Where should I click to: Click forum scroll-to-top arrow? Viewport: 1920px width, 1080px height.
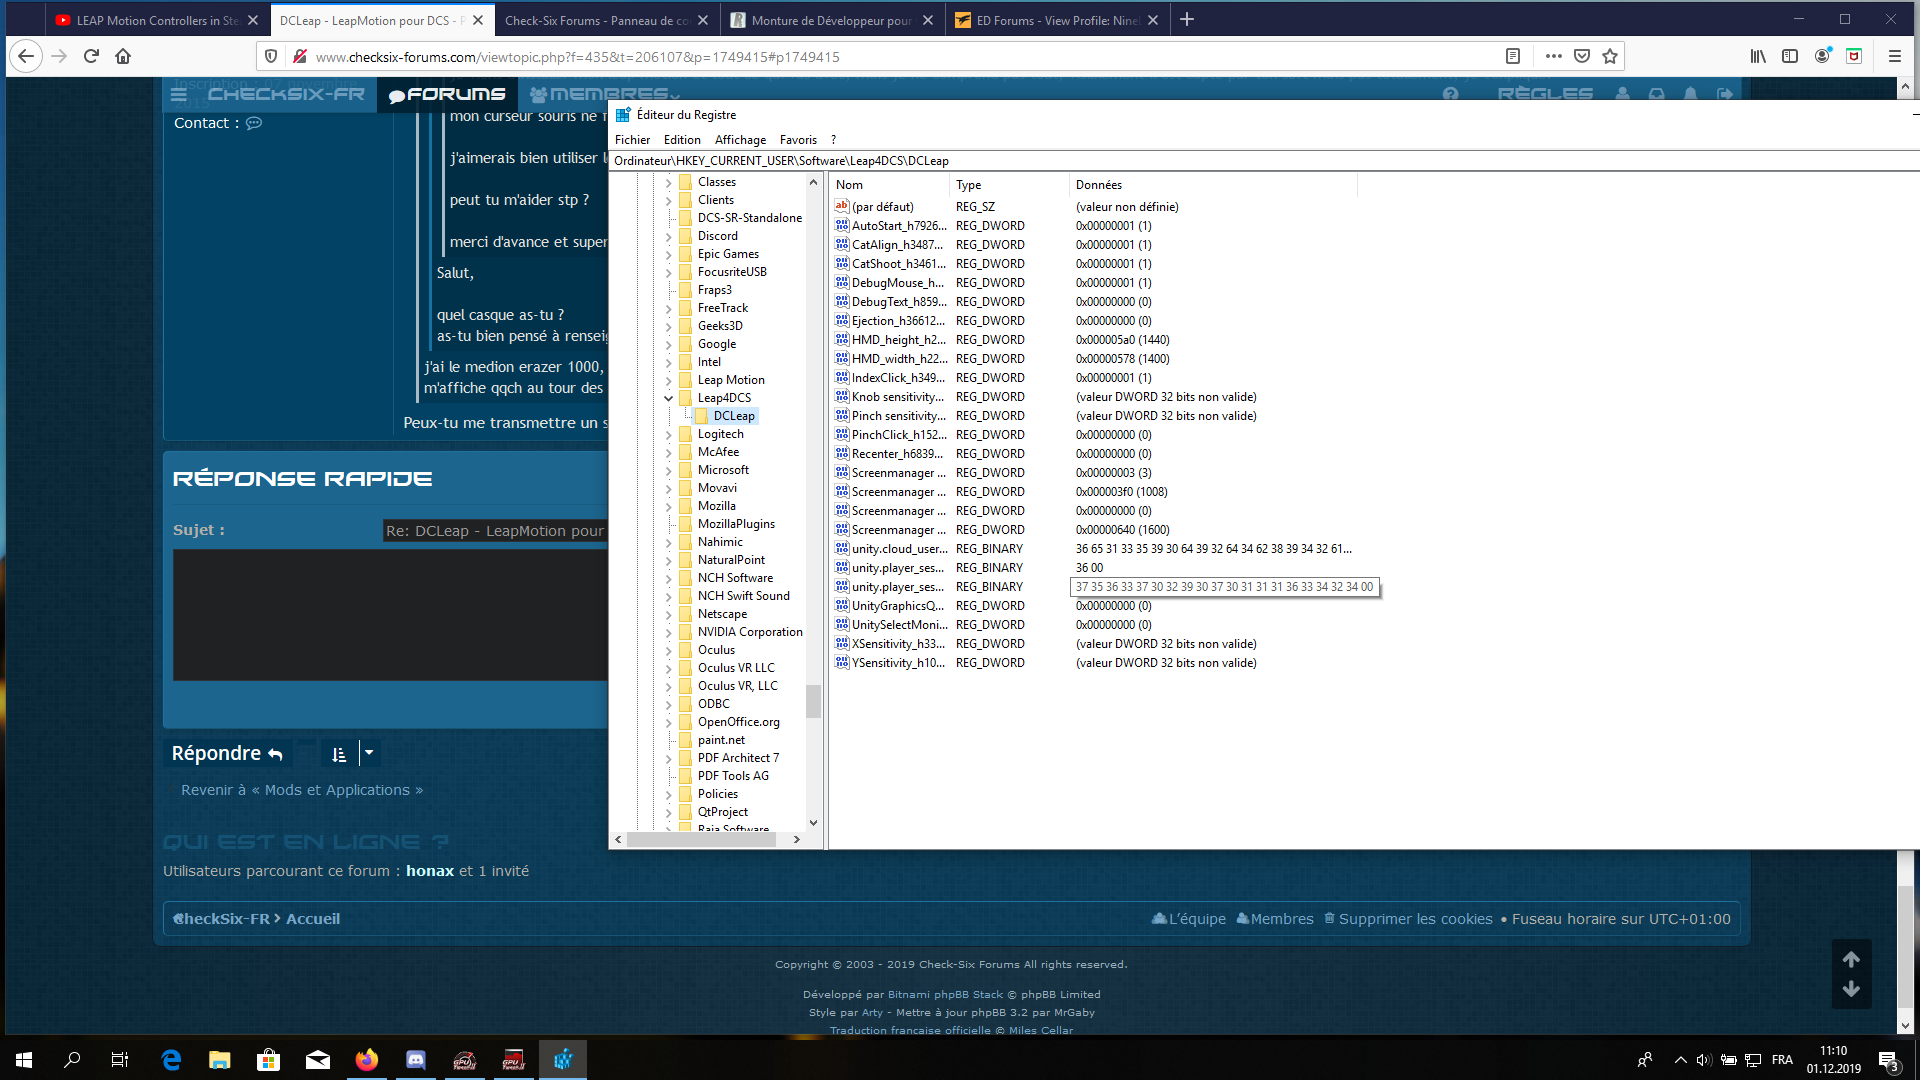coord(1851,959)
